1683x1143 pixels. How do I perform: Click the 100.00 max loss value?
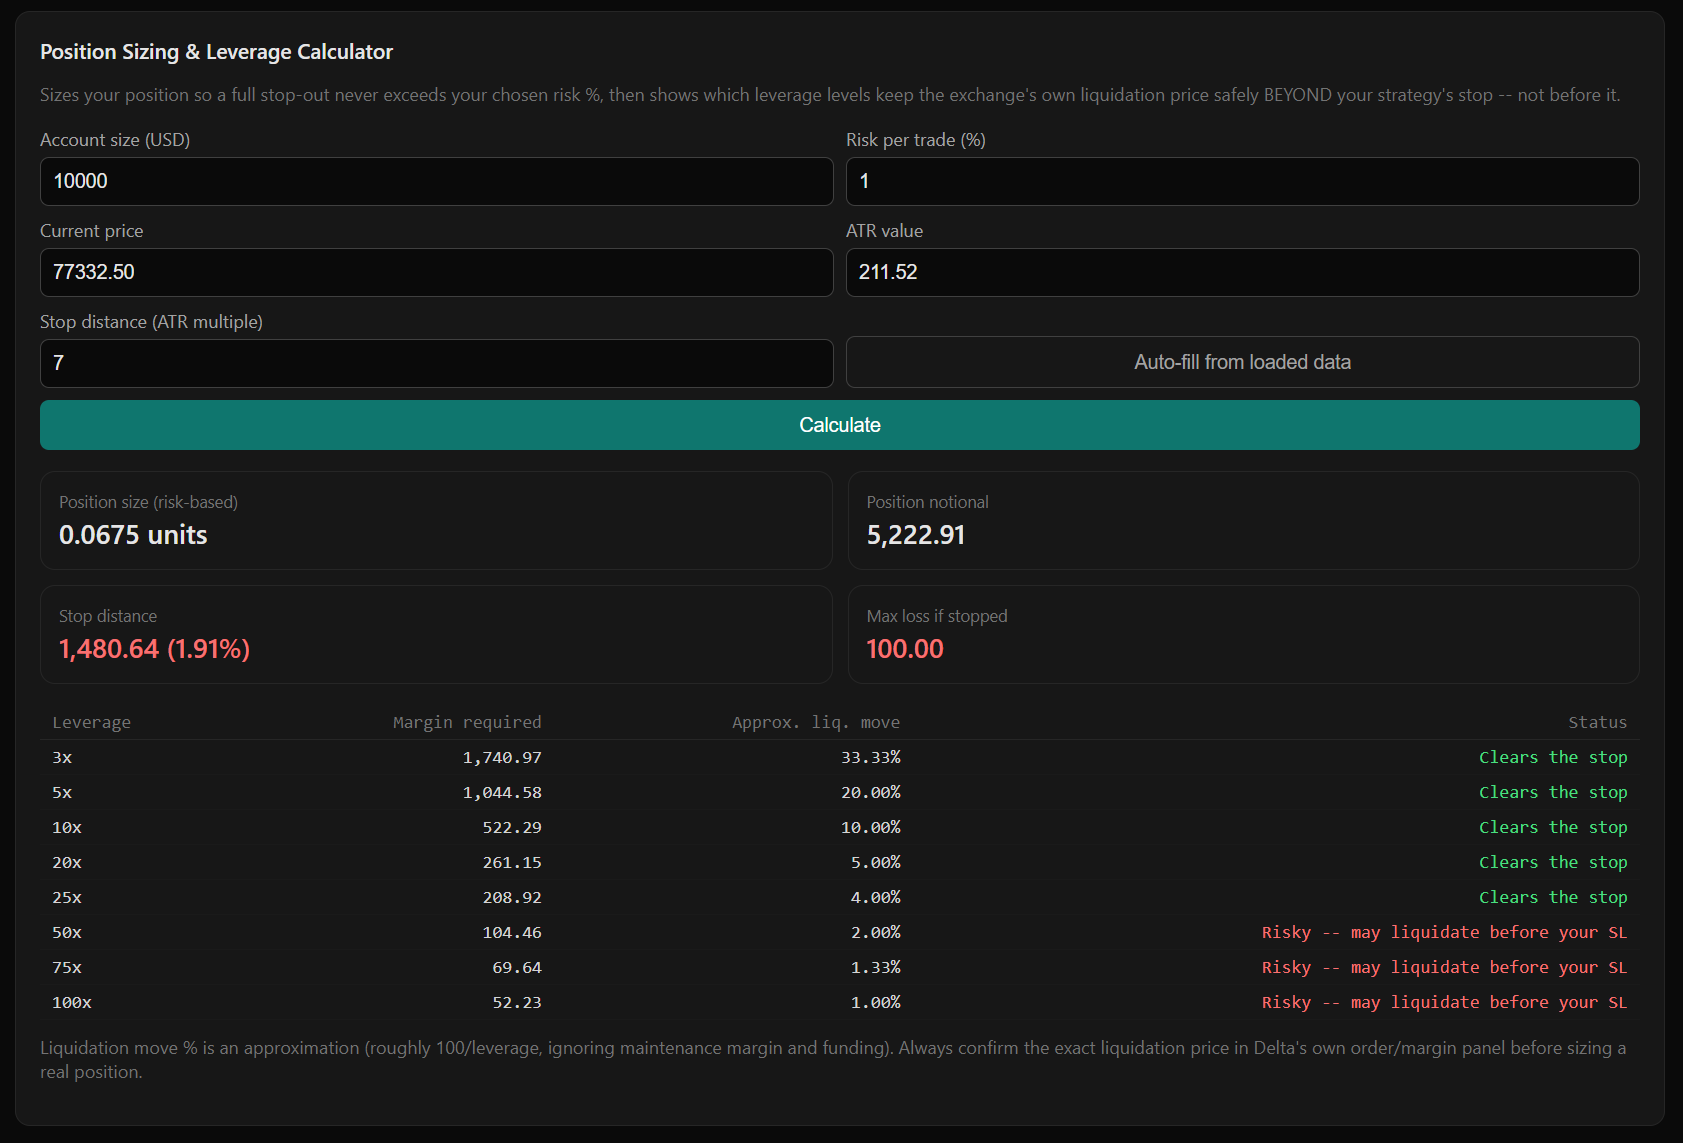click(x=905, y=649)
